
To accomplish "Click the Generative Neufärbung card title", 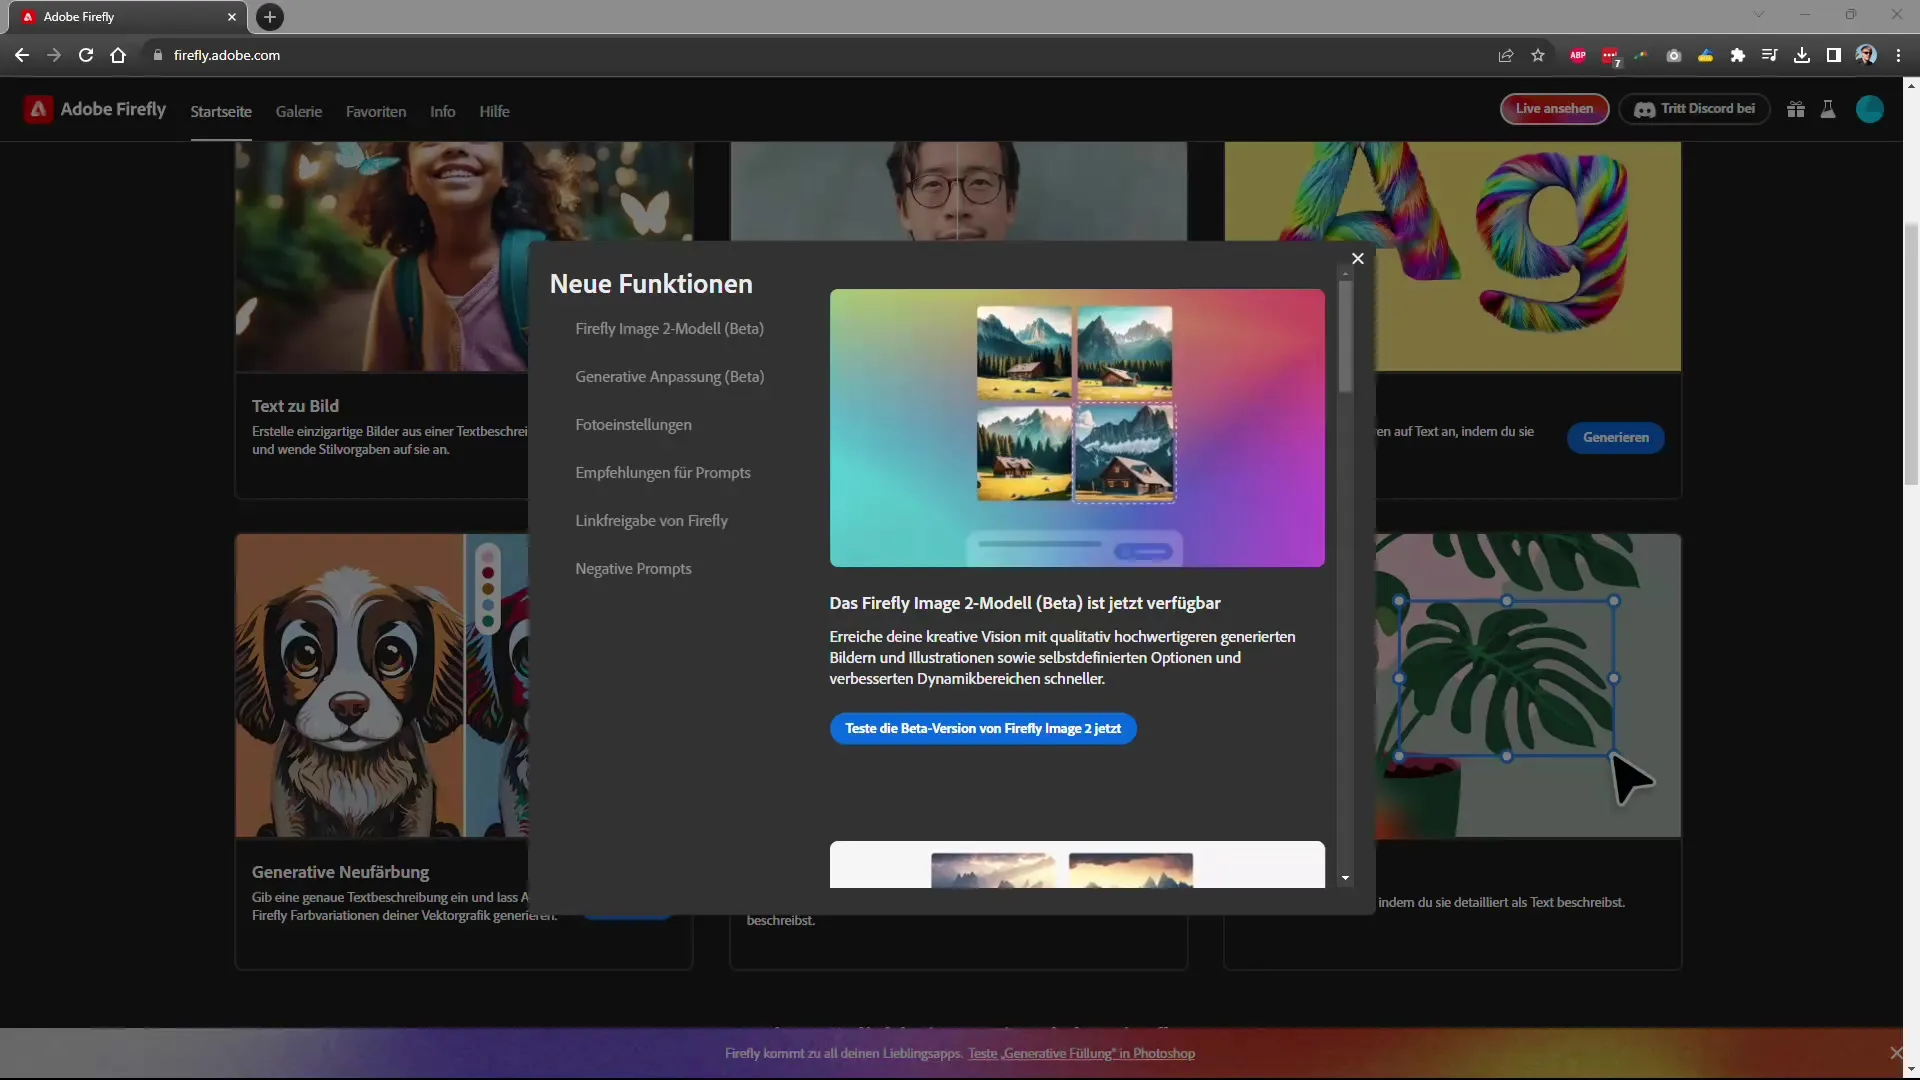I will click(340, 872).
